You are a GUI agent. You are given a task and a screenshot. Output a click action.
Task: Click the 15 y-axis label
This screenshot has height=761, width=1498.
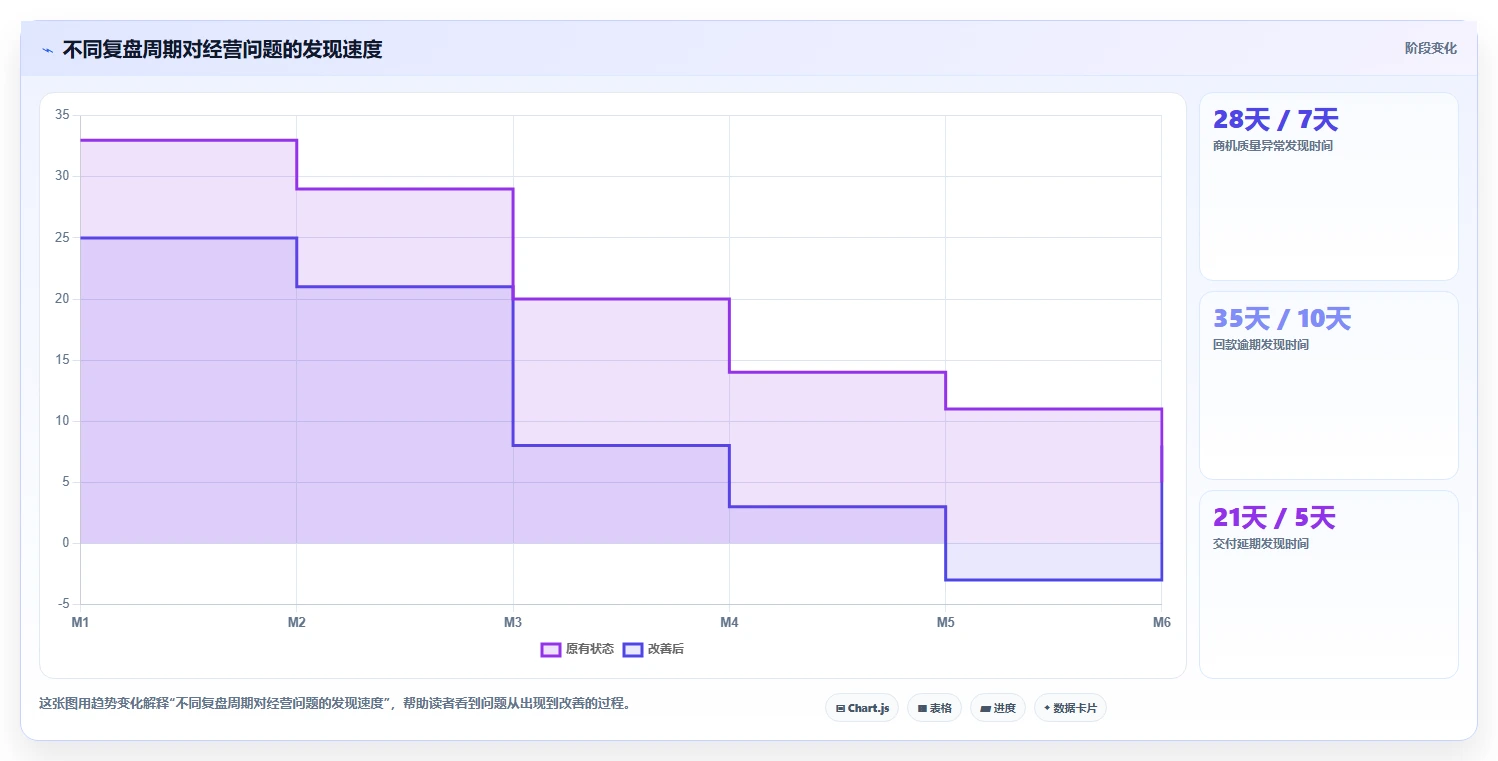[62, 360]
